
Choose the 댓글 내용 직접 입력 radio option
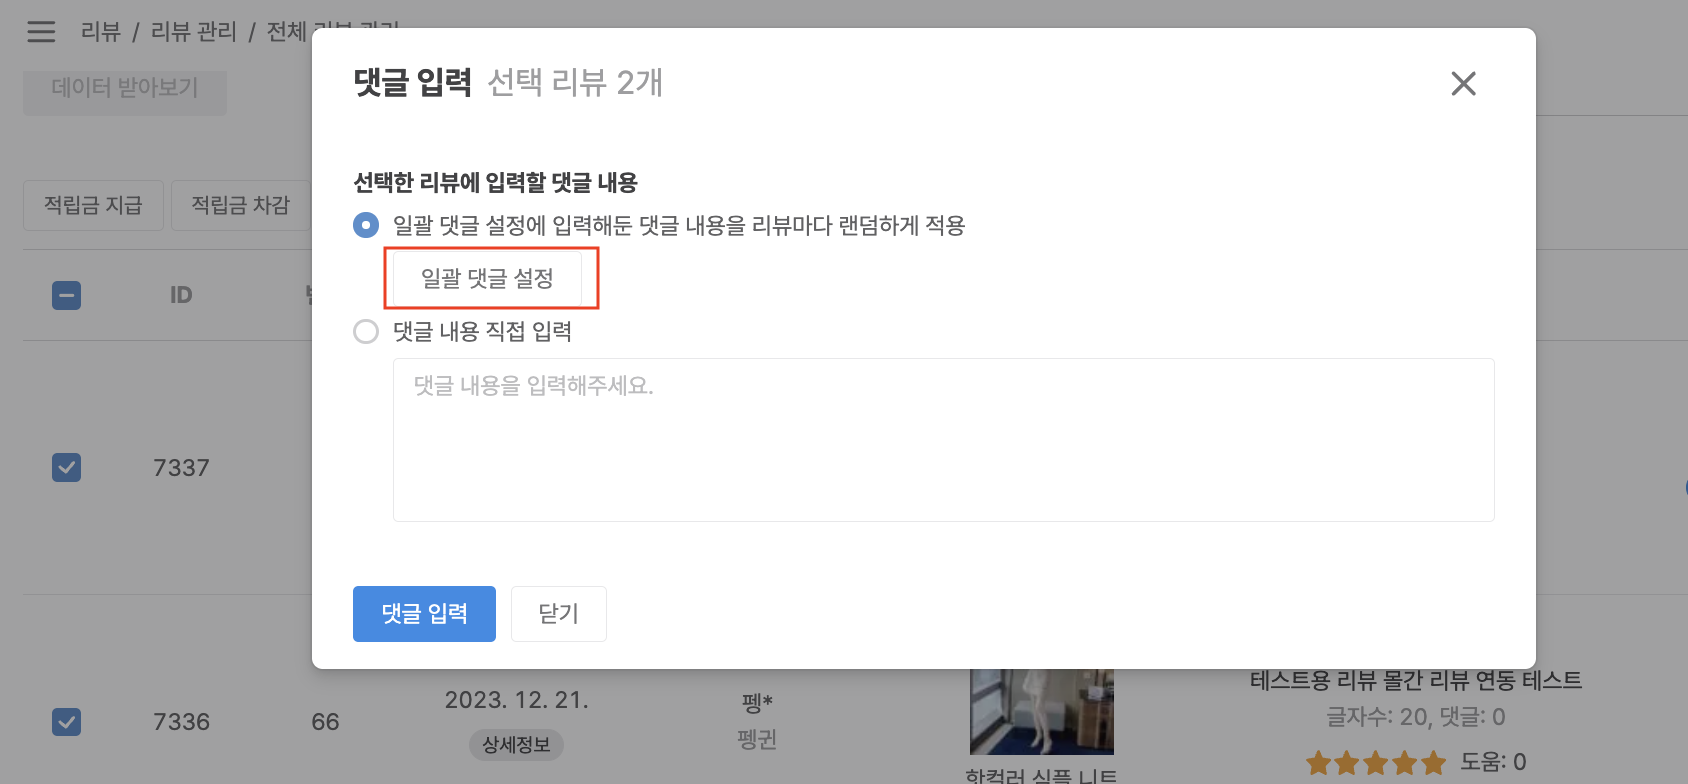[x=366, y=332]
